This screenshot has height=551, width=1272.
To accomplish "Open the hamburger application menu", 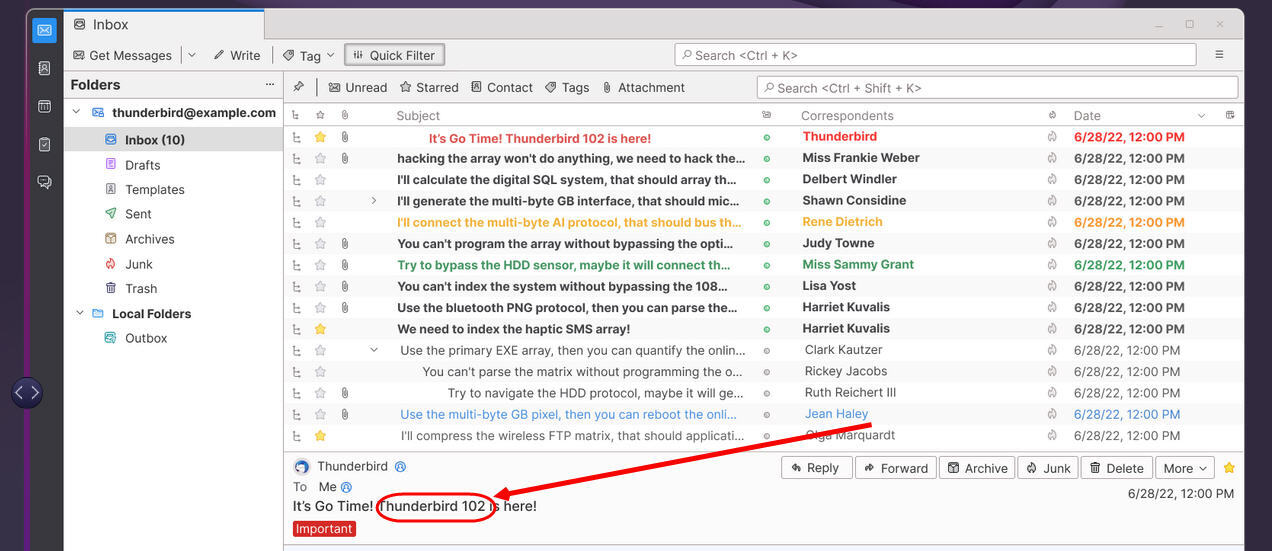I will pos(1219,55).
